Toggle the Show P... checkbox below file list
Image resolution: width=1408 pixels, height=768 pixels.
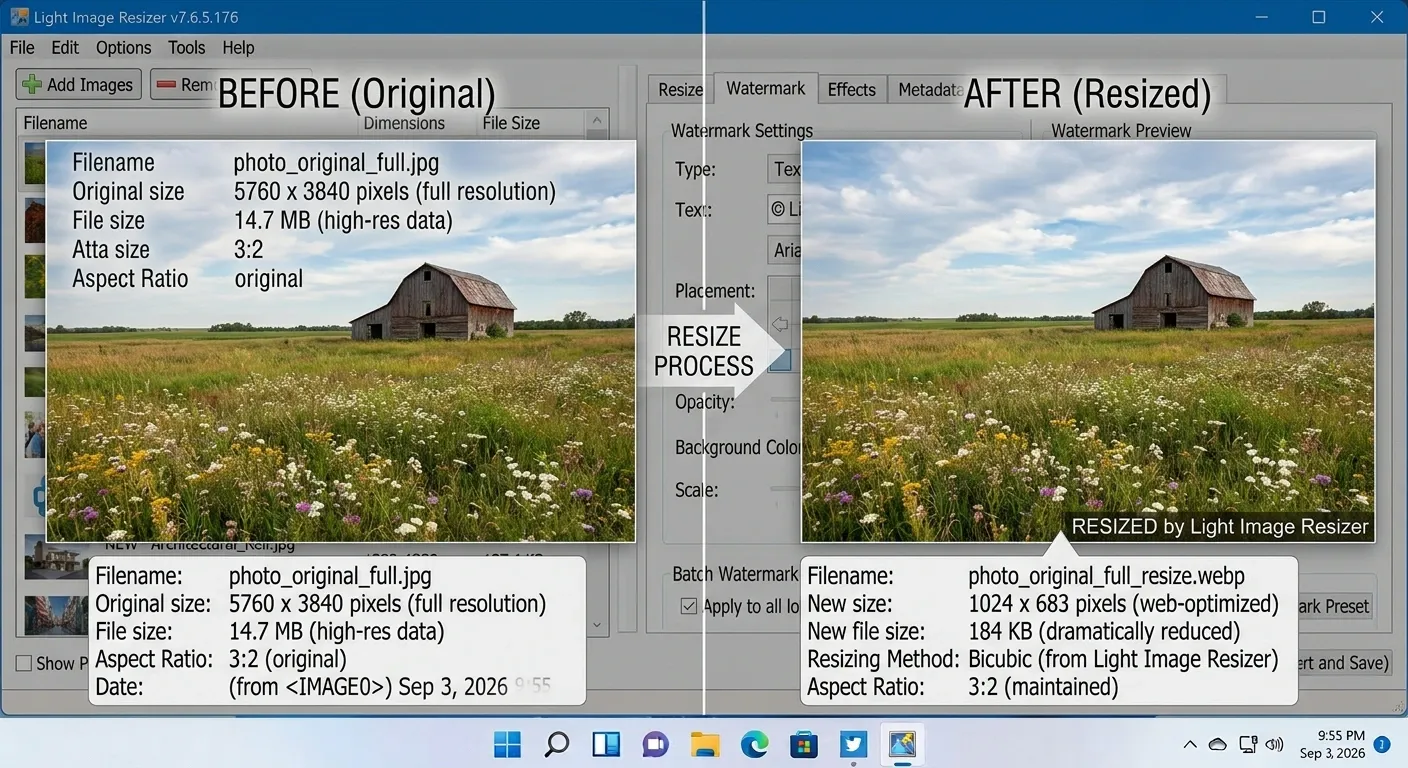pos(24,663)
